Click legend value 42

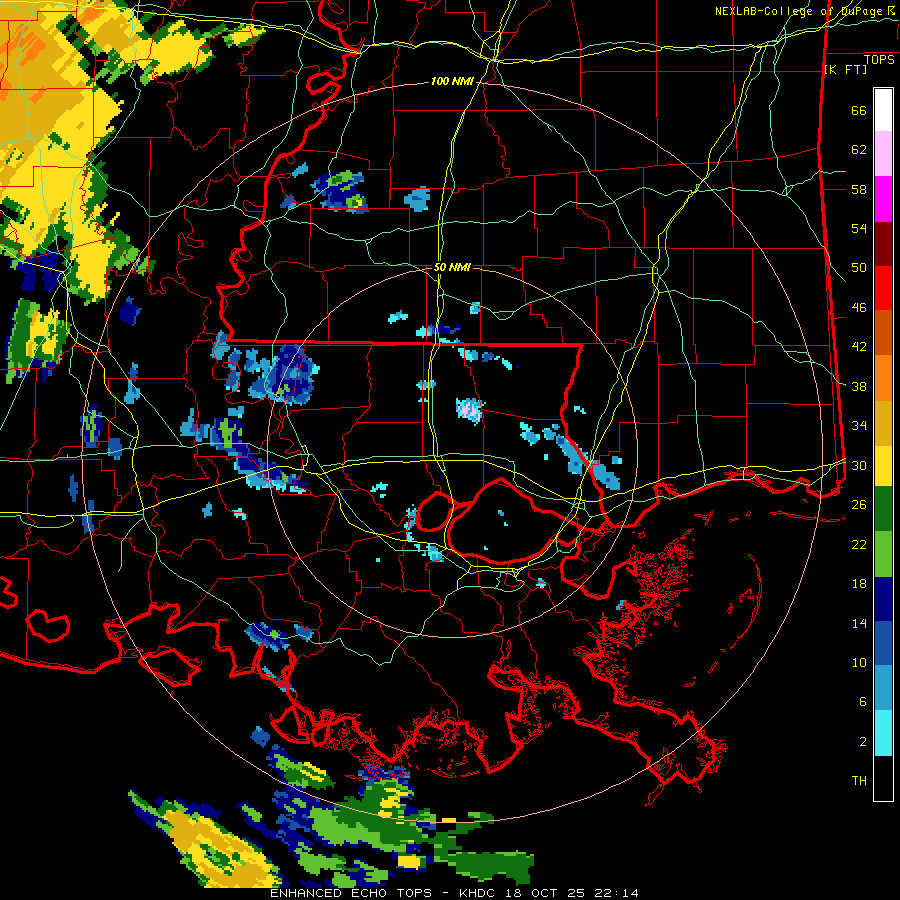(x=859, y=347)
